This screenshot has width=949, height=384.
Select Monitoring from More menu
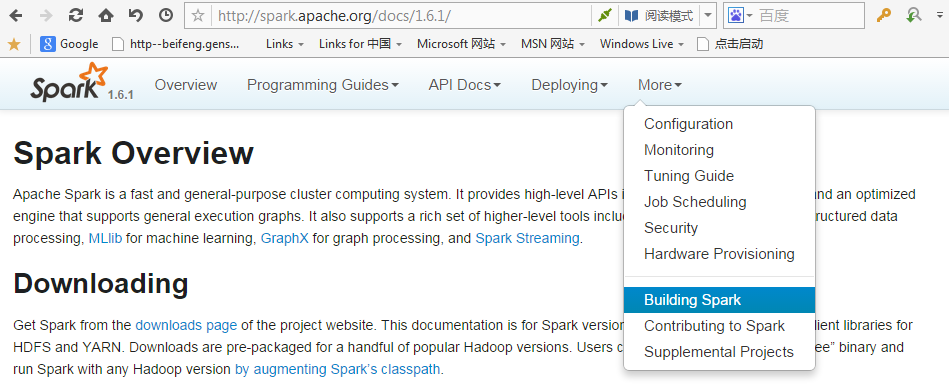[720, 150]
